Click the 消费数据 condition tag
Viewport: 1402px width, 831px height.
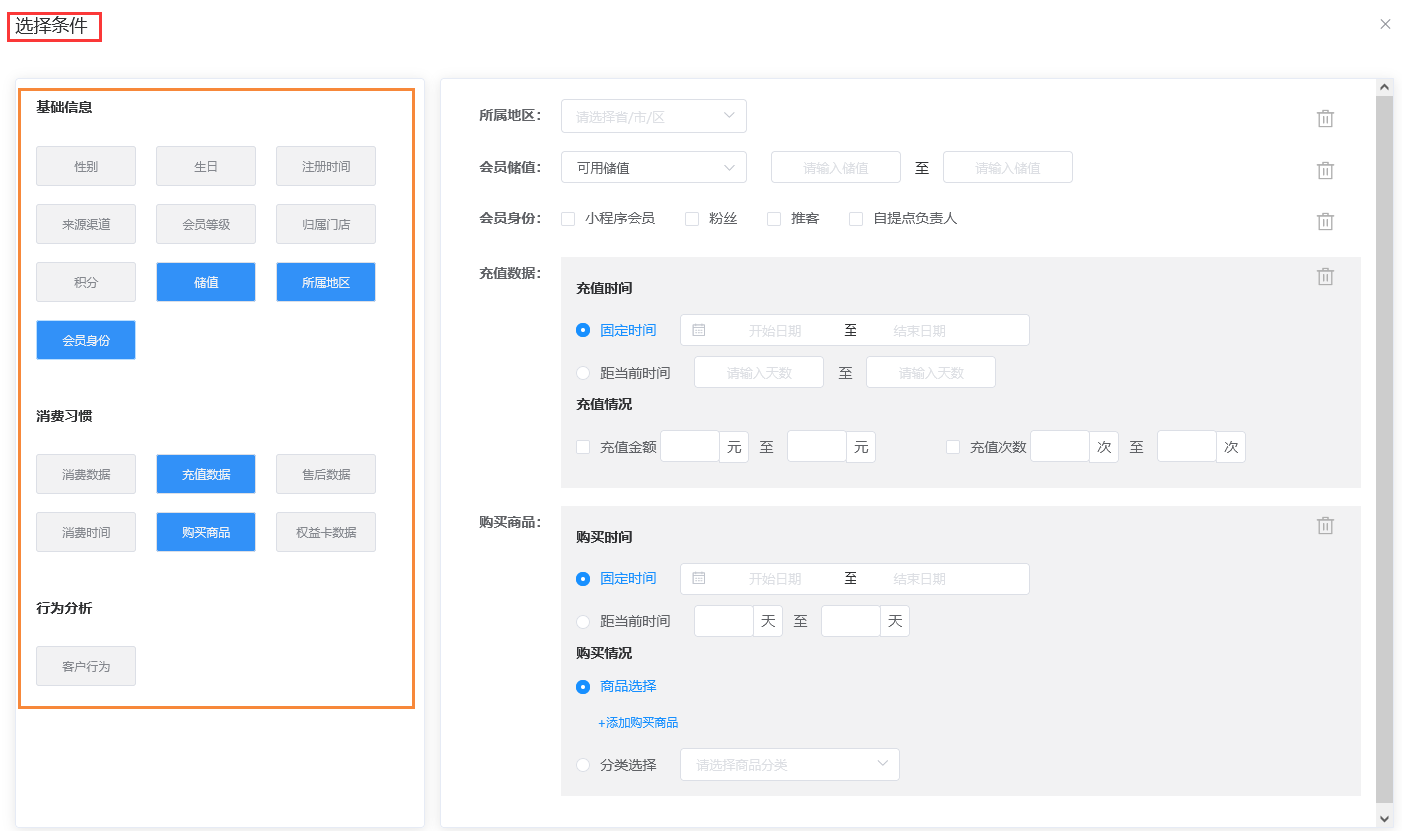tap(86, 474)
